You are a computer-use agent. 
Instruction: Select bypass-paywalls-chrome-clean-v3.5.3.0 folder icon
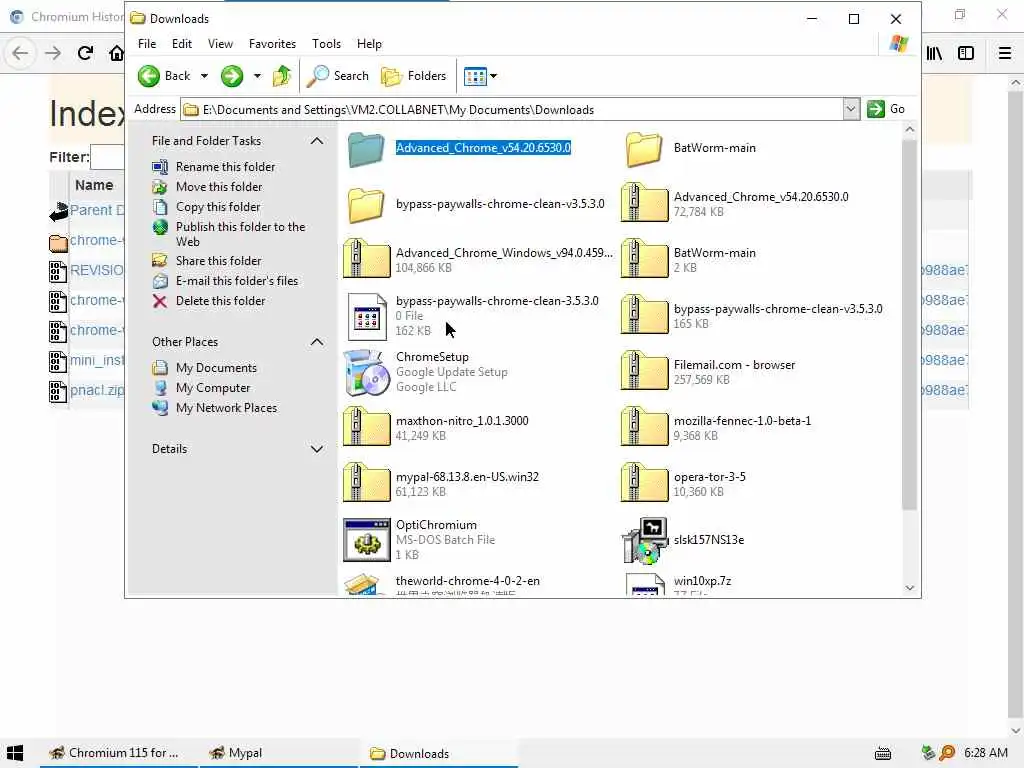[x=366, y=205]
